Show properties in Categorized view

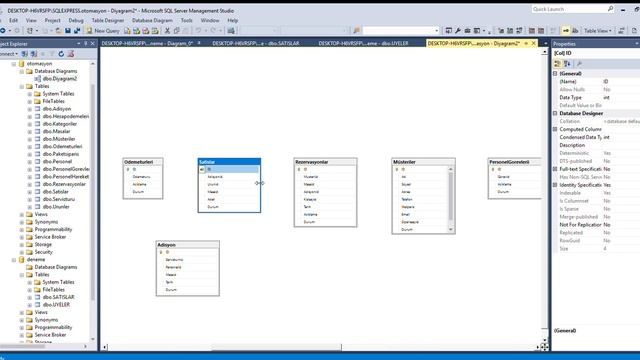[x=557, y=64]
